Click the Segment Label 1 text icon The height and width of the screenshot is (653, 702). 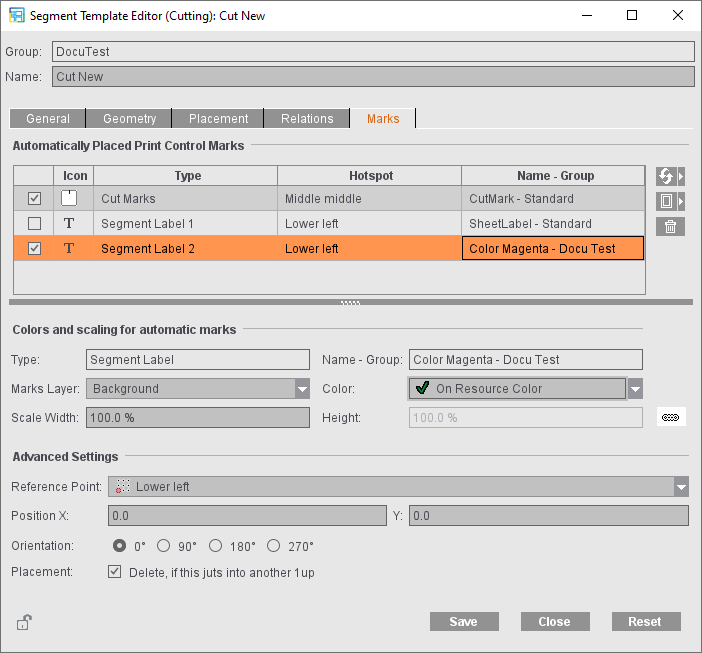pyautogui.click(x=69, y=224)
